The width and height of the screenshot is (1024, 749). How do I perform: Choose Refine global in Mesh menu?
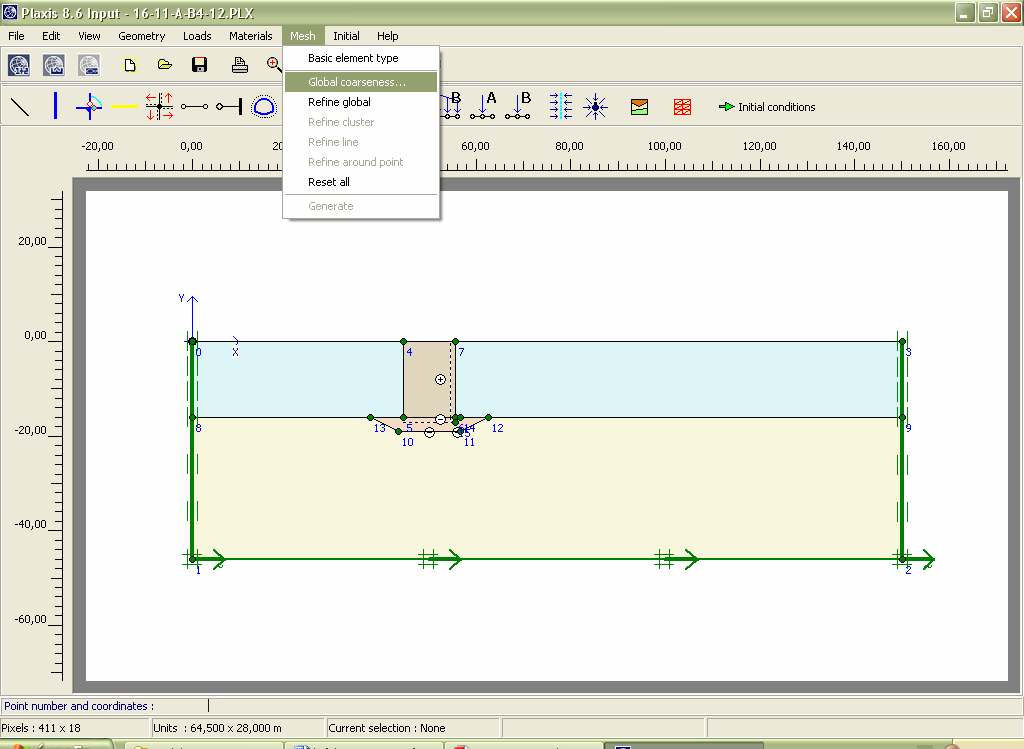tap(361, 102)
